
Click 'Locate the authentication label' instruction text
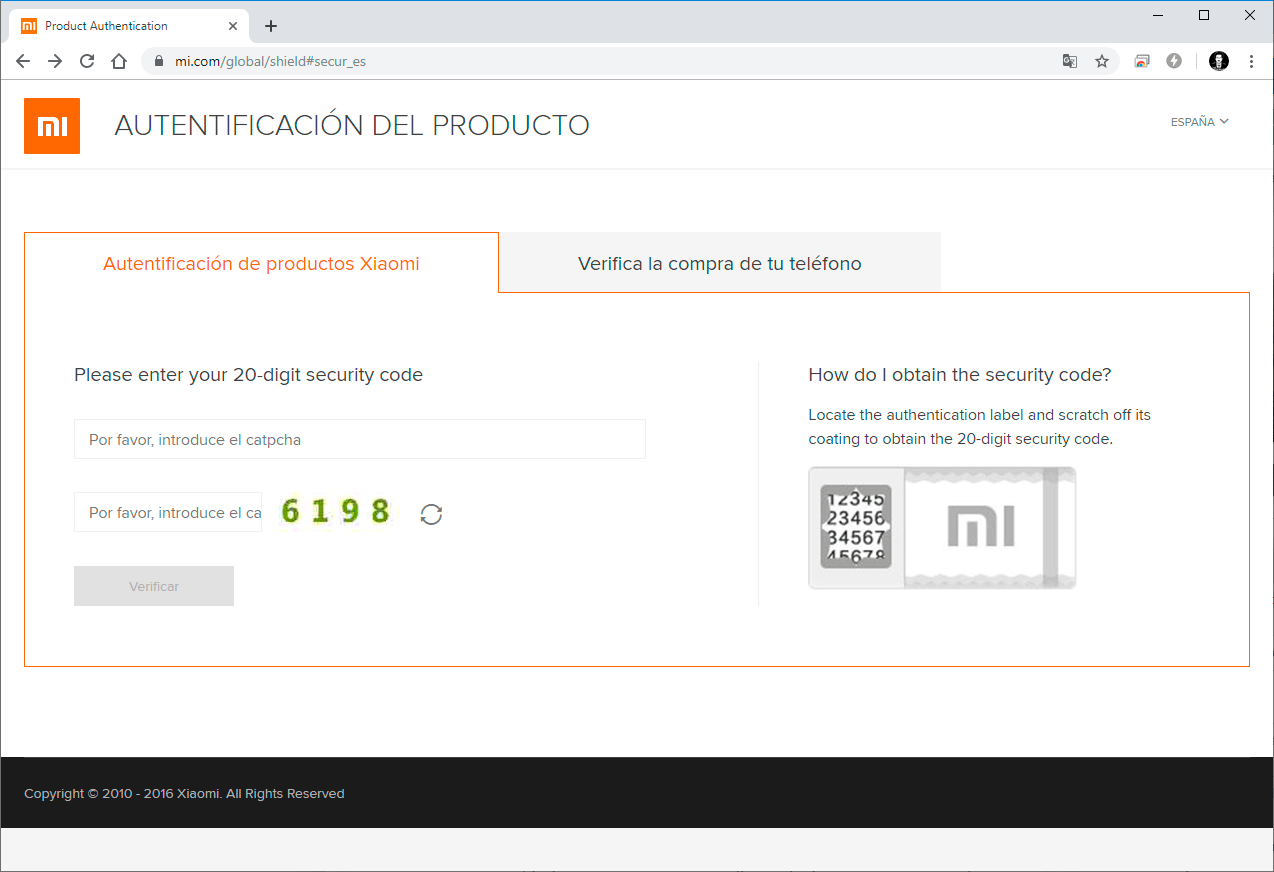[980, 427]
